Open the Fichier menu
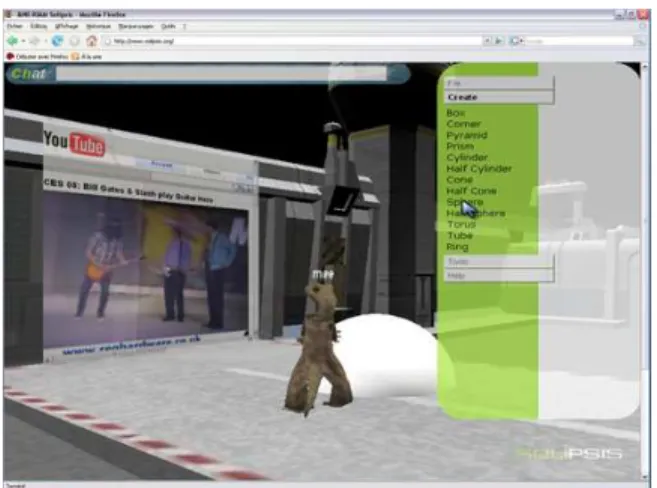 [x=14, y=26]
